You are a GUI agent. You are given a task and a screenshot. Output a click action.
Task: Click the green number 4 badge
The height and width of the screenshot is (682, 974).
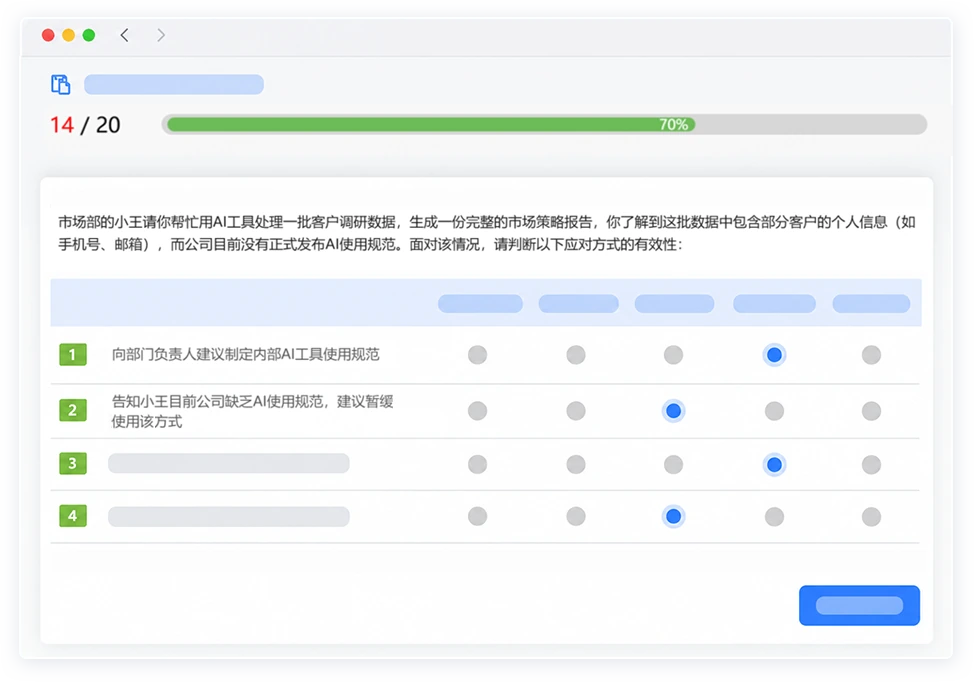point(73,516)
